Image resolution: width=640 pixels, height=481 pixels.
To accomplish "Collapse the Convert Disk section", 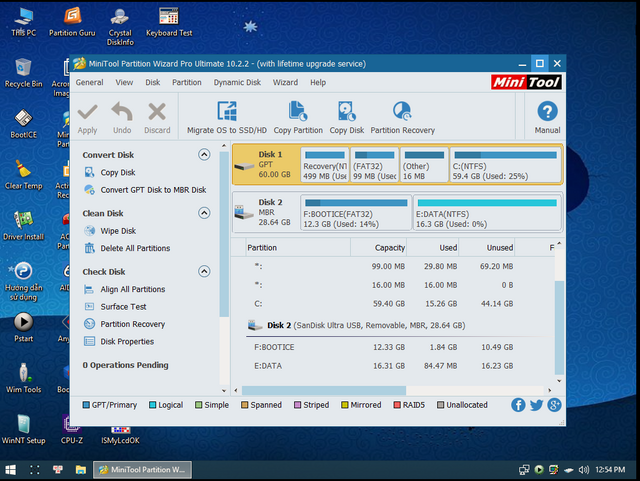I will pos(204,154).
